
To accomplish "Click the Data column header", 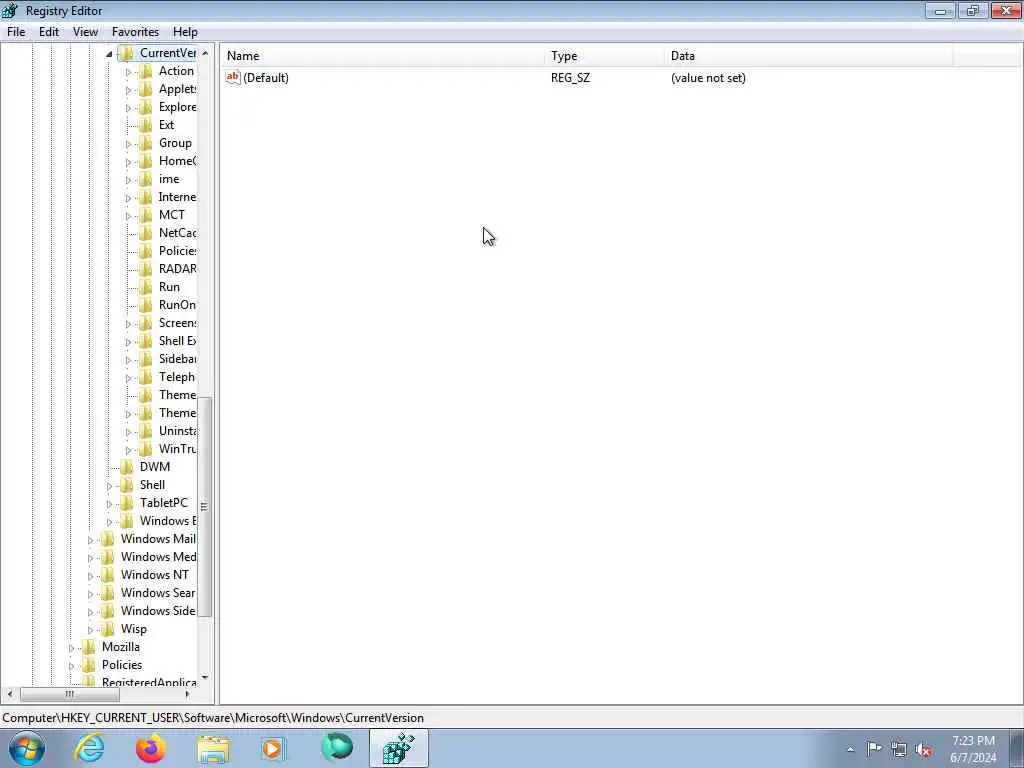I will point(809,56).
